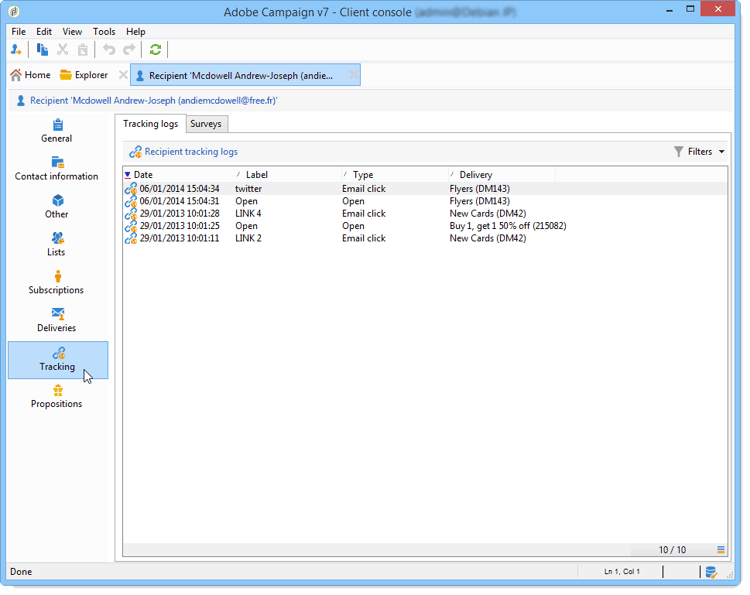Click the 'LINK 4' label cell
Image resolution: width=750 pixels, height=595 pixels.
click(248, 213)
